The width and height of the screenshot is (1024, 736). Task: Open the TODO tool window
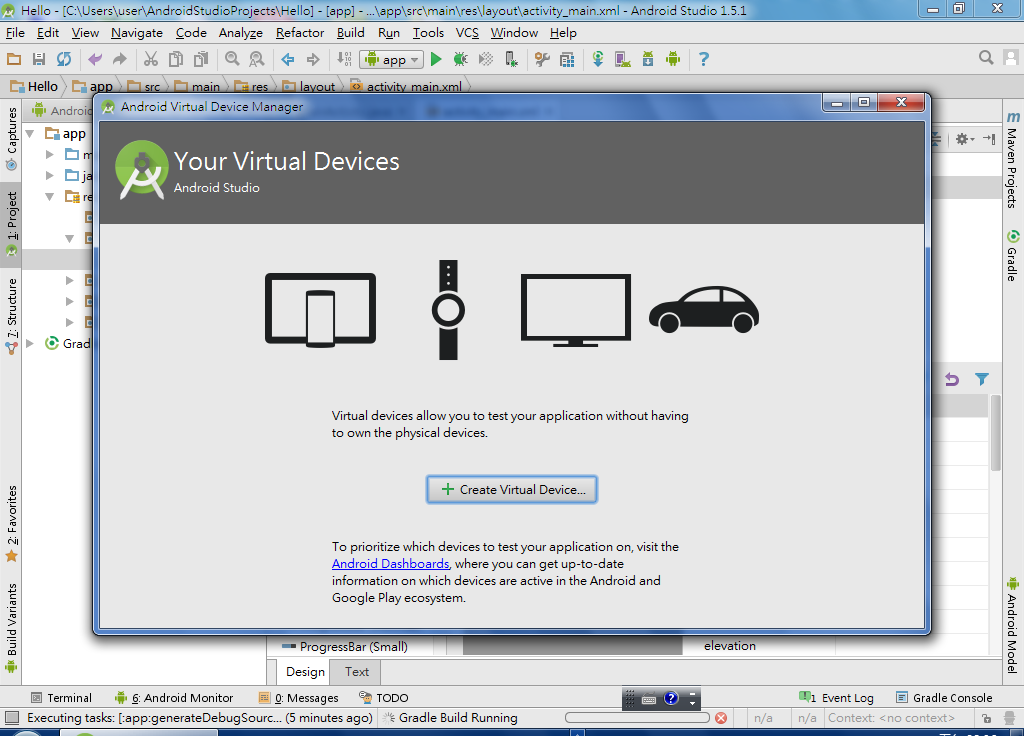click(x=383, y=697)
